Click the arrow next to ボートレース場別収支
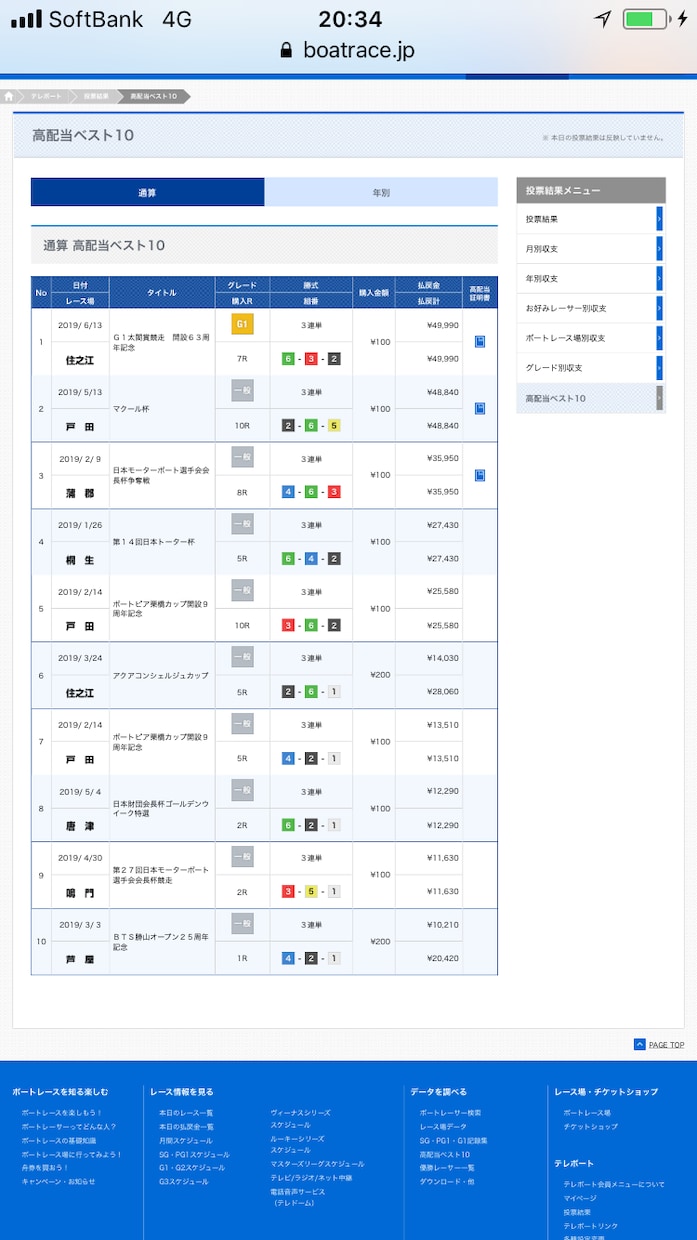 [x=659, y=338]
